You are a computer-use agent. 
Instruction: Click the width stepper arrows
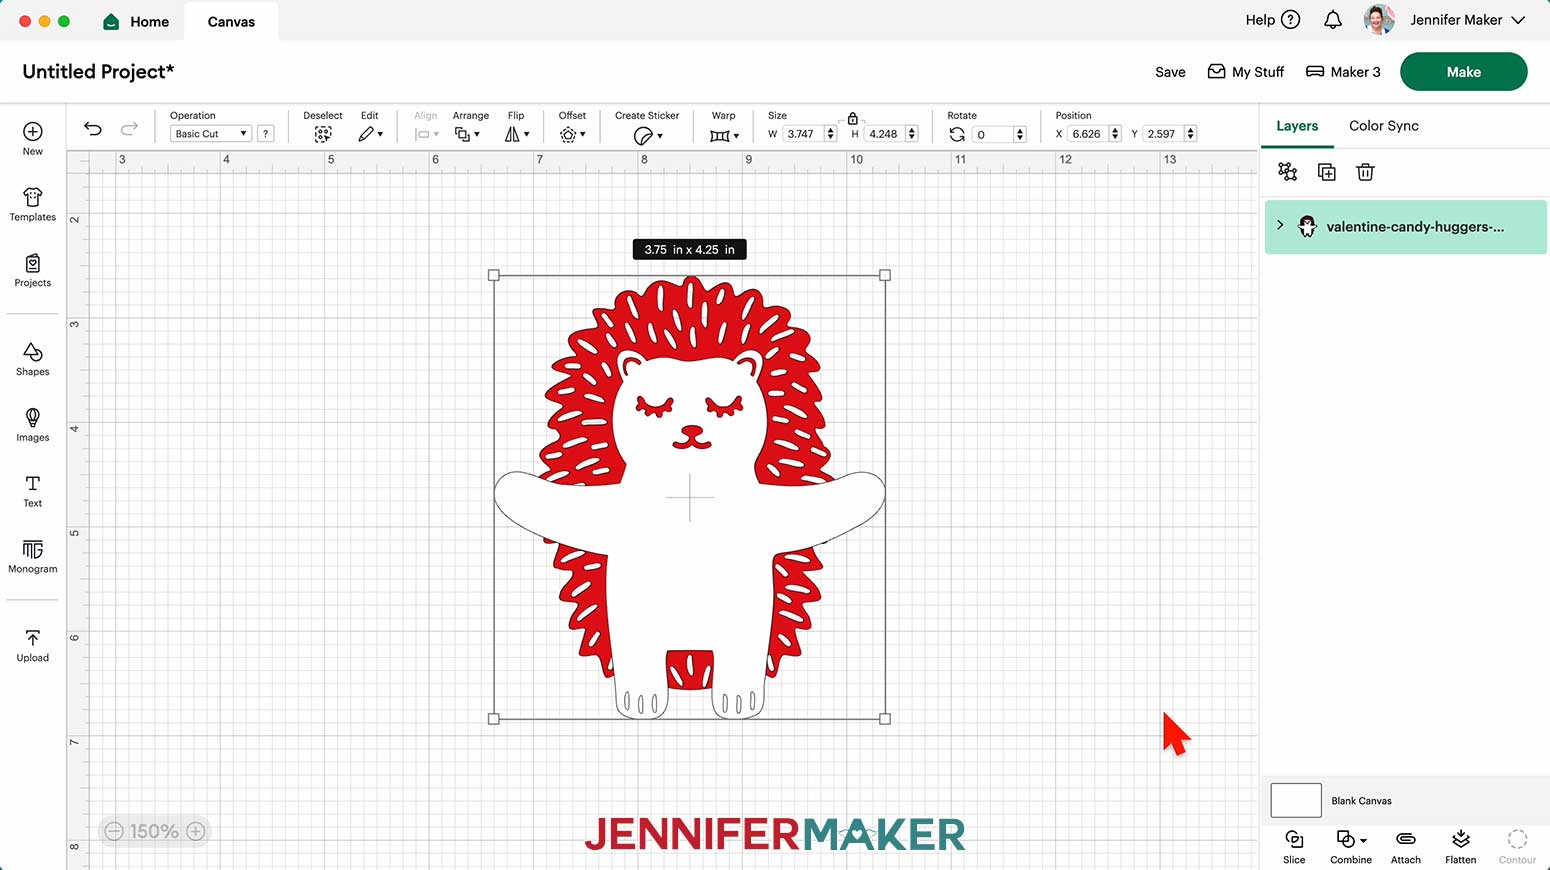[x=830, y=134]
